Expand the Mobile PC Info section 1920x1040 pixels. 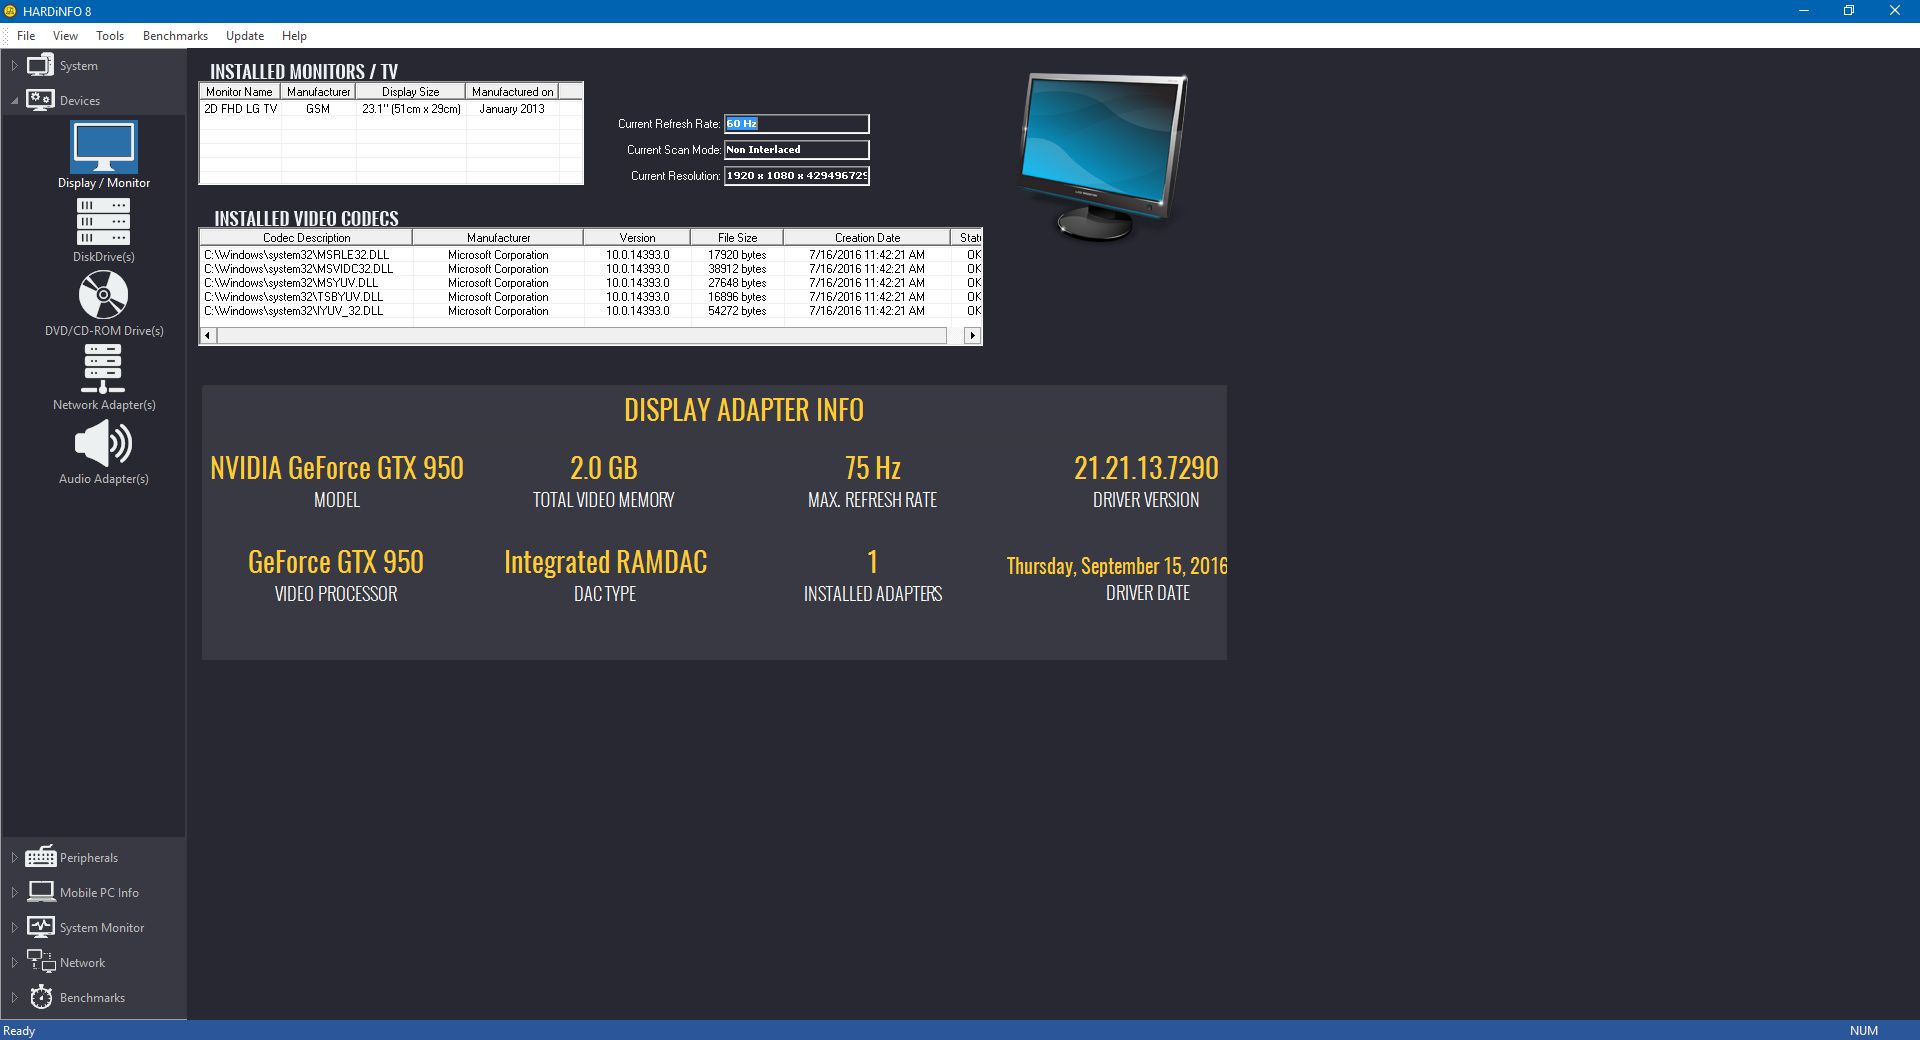coord(14,893)
